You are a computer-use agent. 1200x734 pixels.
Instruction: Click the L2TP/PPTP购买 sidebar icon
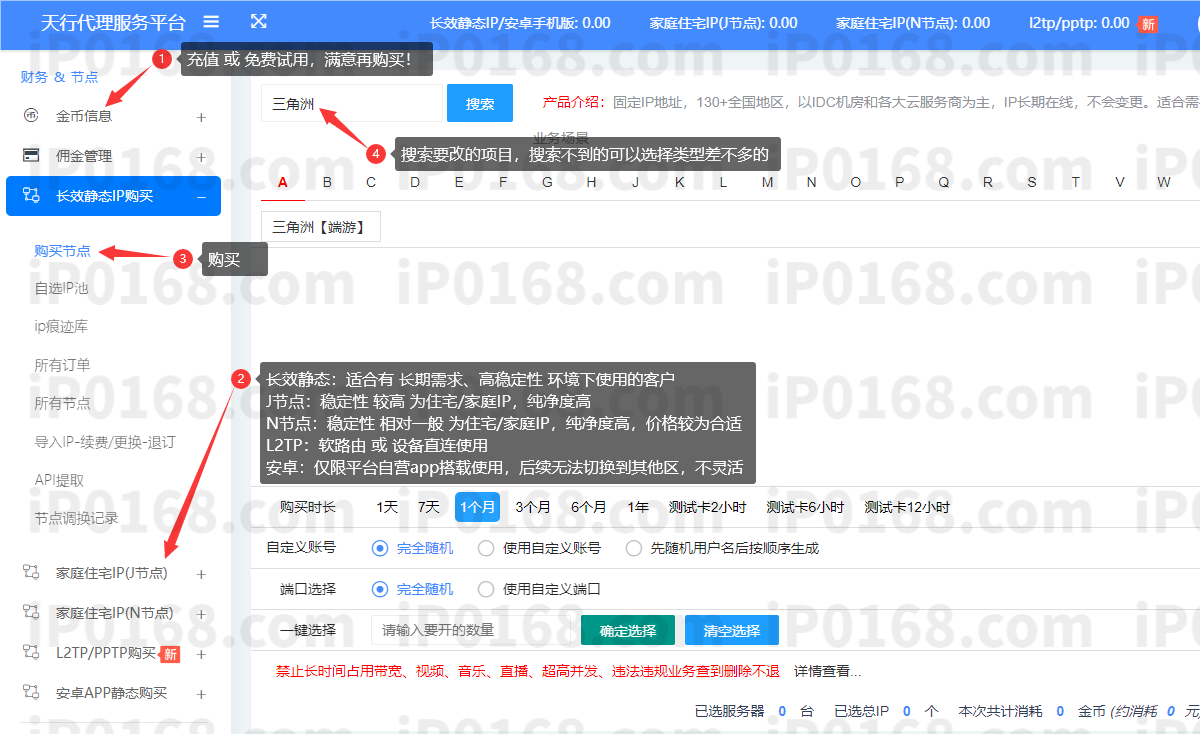tap(31, 653)
